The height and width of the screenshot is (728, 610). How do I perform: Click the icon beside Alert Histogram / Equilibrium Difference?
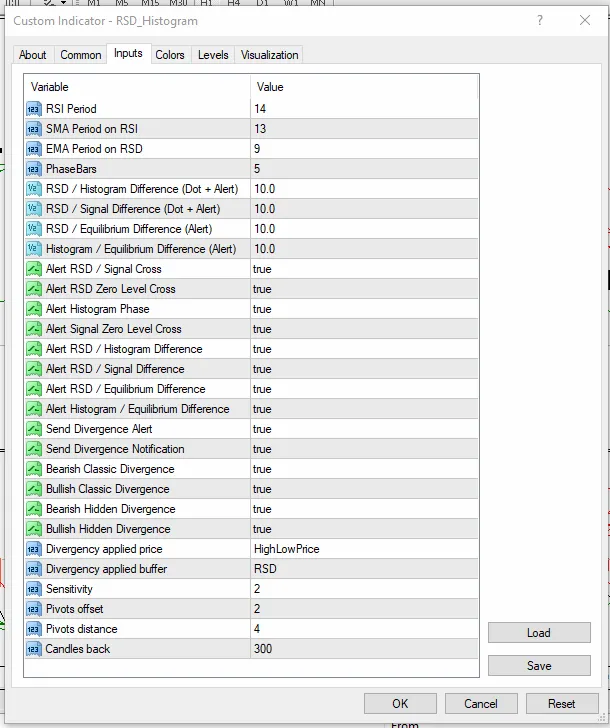pyautogui.click(x=34, y=409)
